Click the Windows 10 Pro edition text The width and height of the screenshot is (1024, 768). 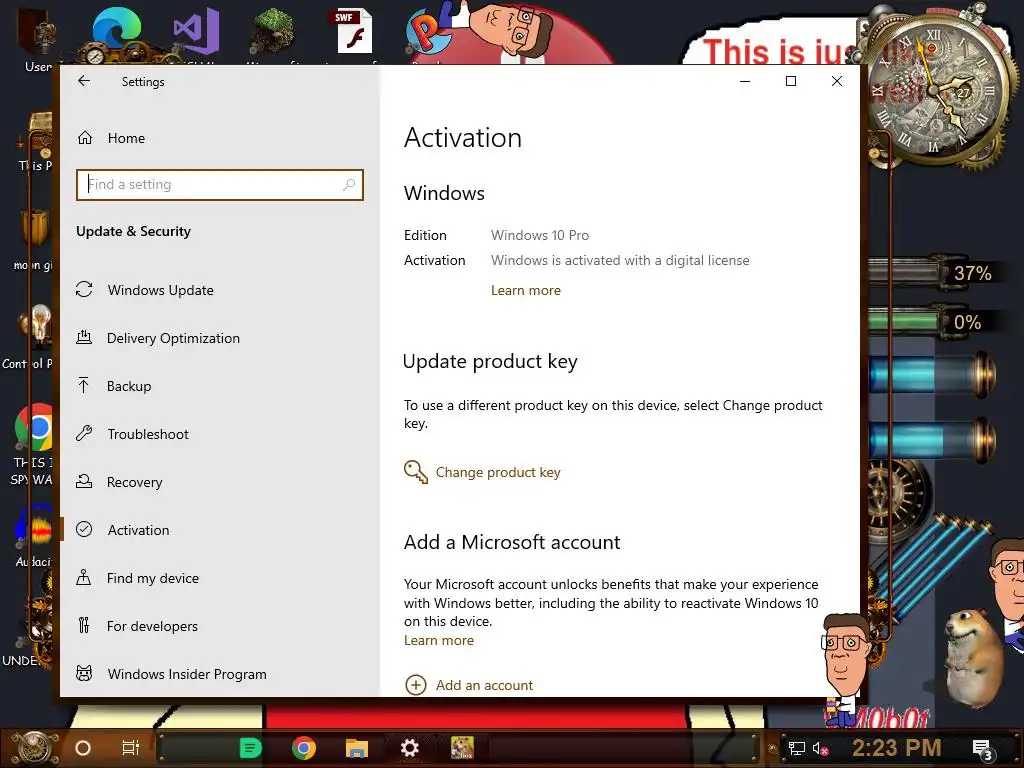pyautogui.click(x=540, y=235)
